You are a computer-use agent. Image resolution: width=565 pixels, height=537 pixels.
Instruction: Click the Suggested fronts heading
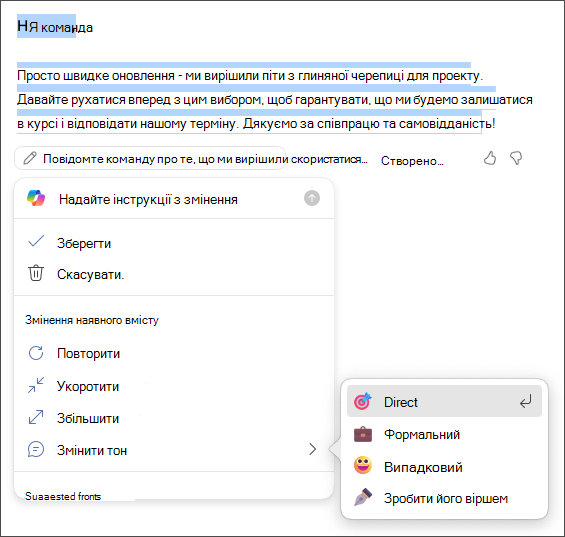point(63,496)
